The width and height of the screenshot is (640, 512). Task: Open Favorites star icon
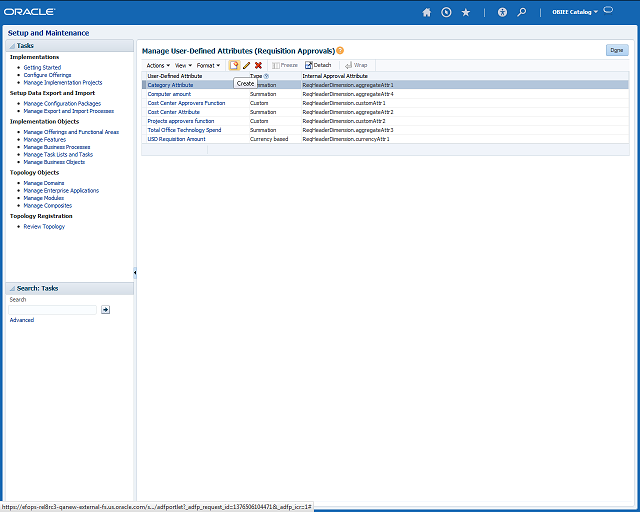point(466,12)
